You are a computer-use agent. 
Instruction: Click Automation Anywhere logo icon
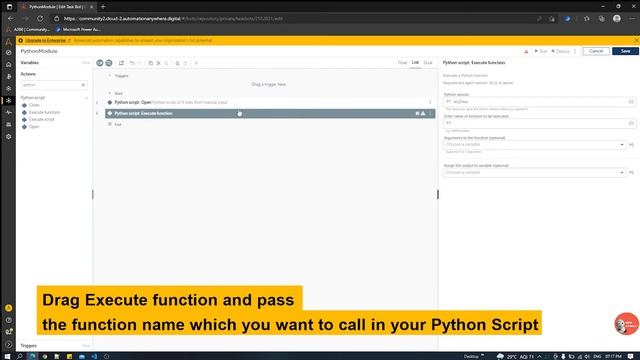tap(9, 41)
